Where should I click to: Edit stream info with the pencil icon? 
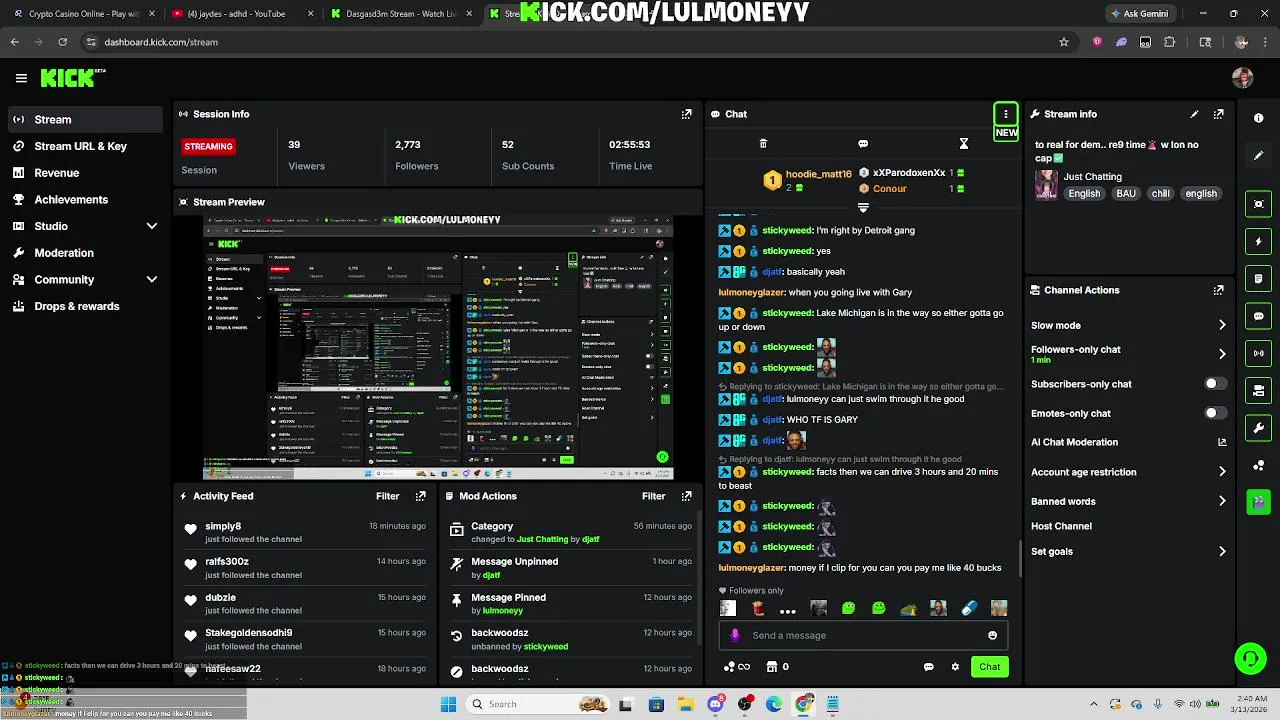click(1194, 114)
